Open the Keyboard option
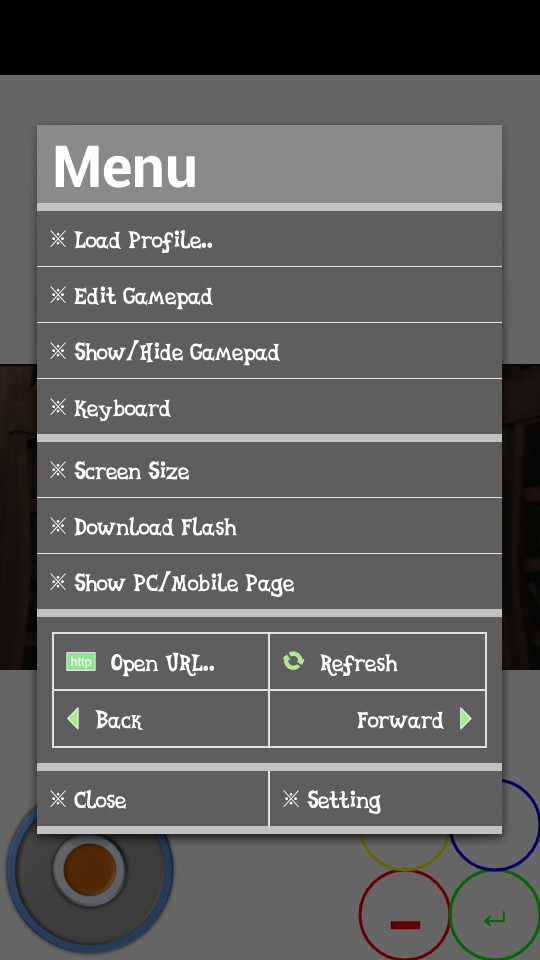The width and height of the screenshot is (540, 960). pos(269,407)
